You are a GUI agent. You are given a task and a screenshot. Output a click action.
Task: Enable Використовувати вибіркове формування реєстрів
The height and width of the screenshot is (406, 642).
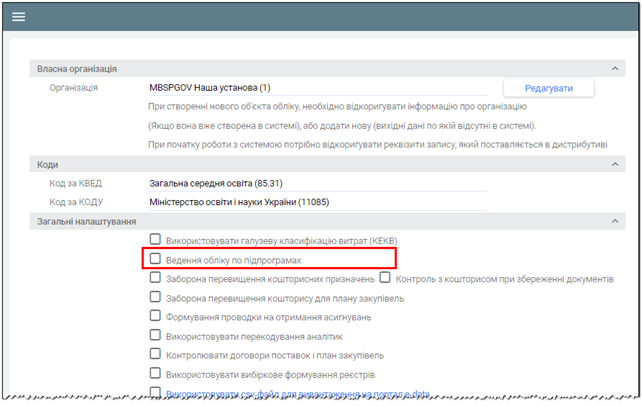point(155,374)
